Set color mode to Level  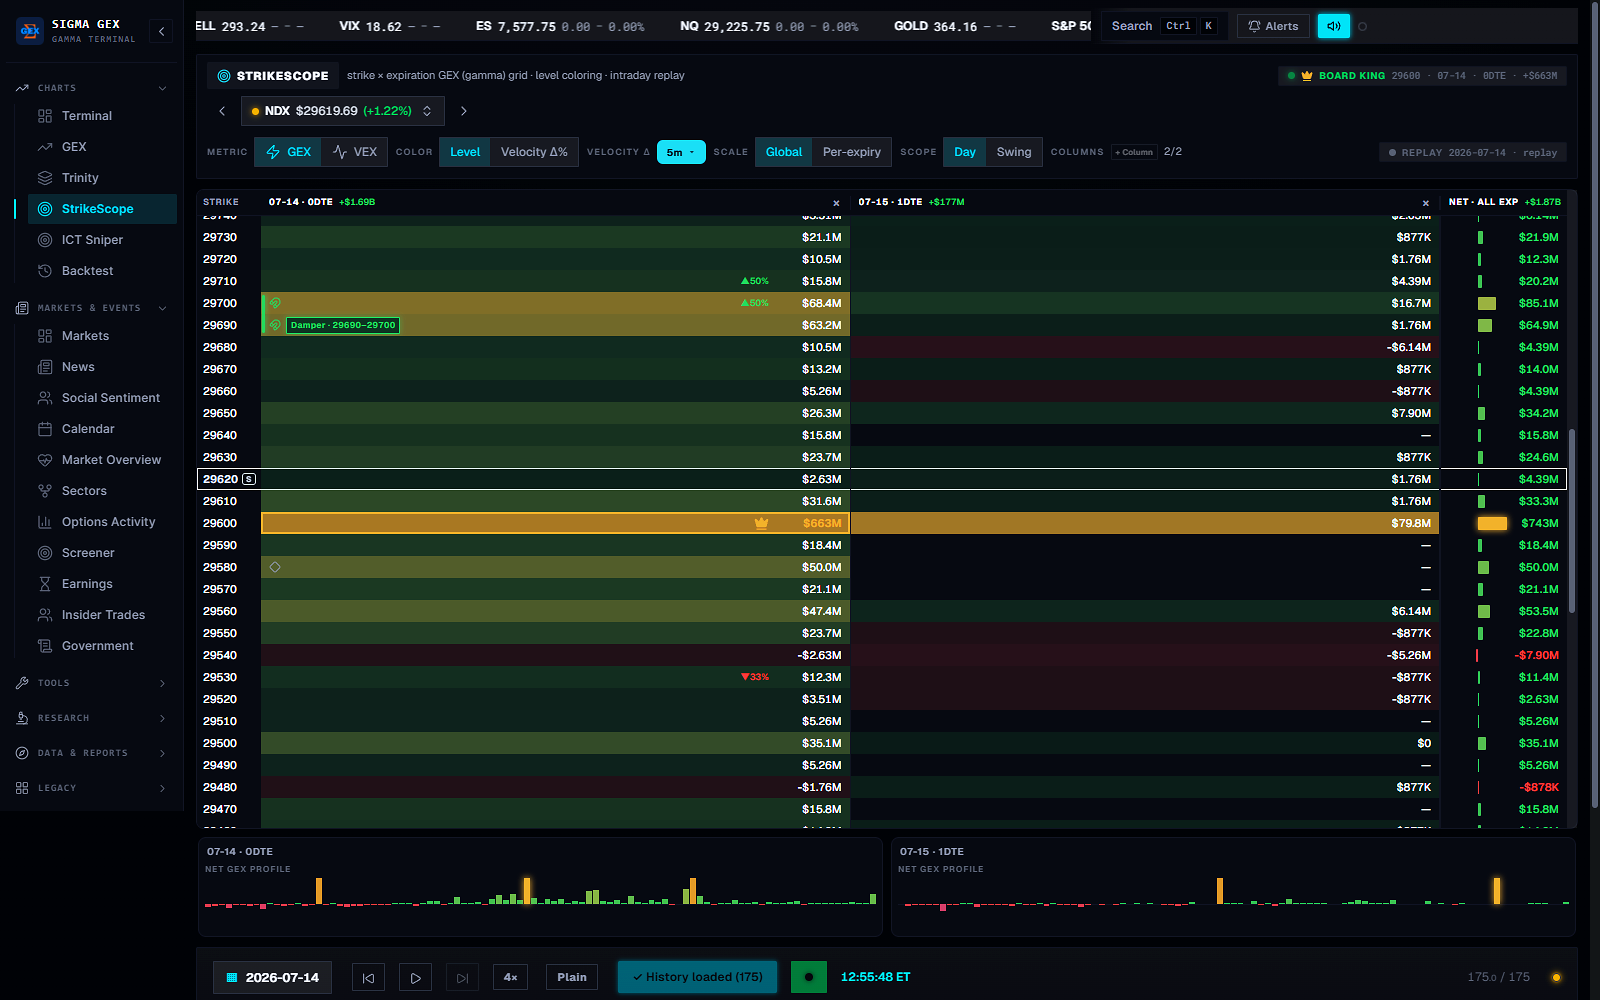[x=465, y=152]
